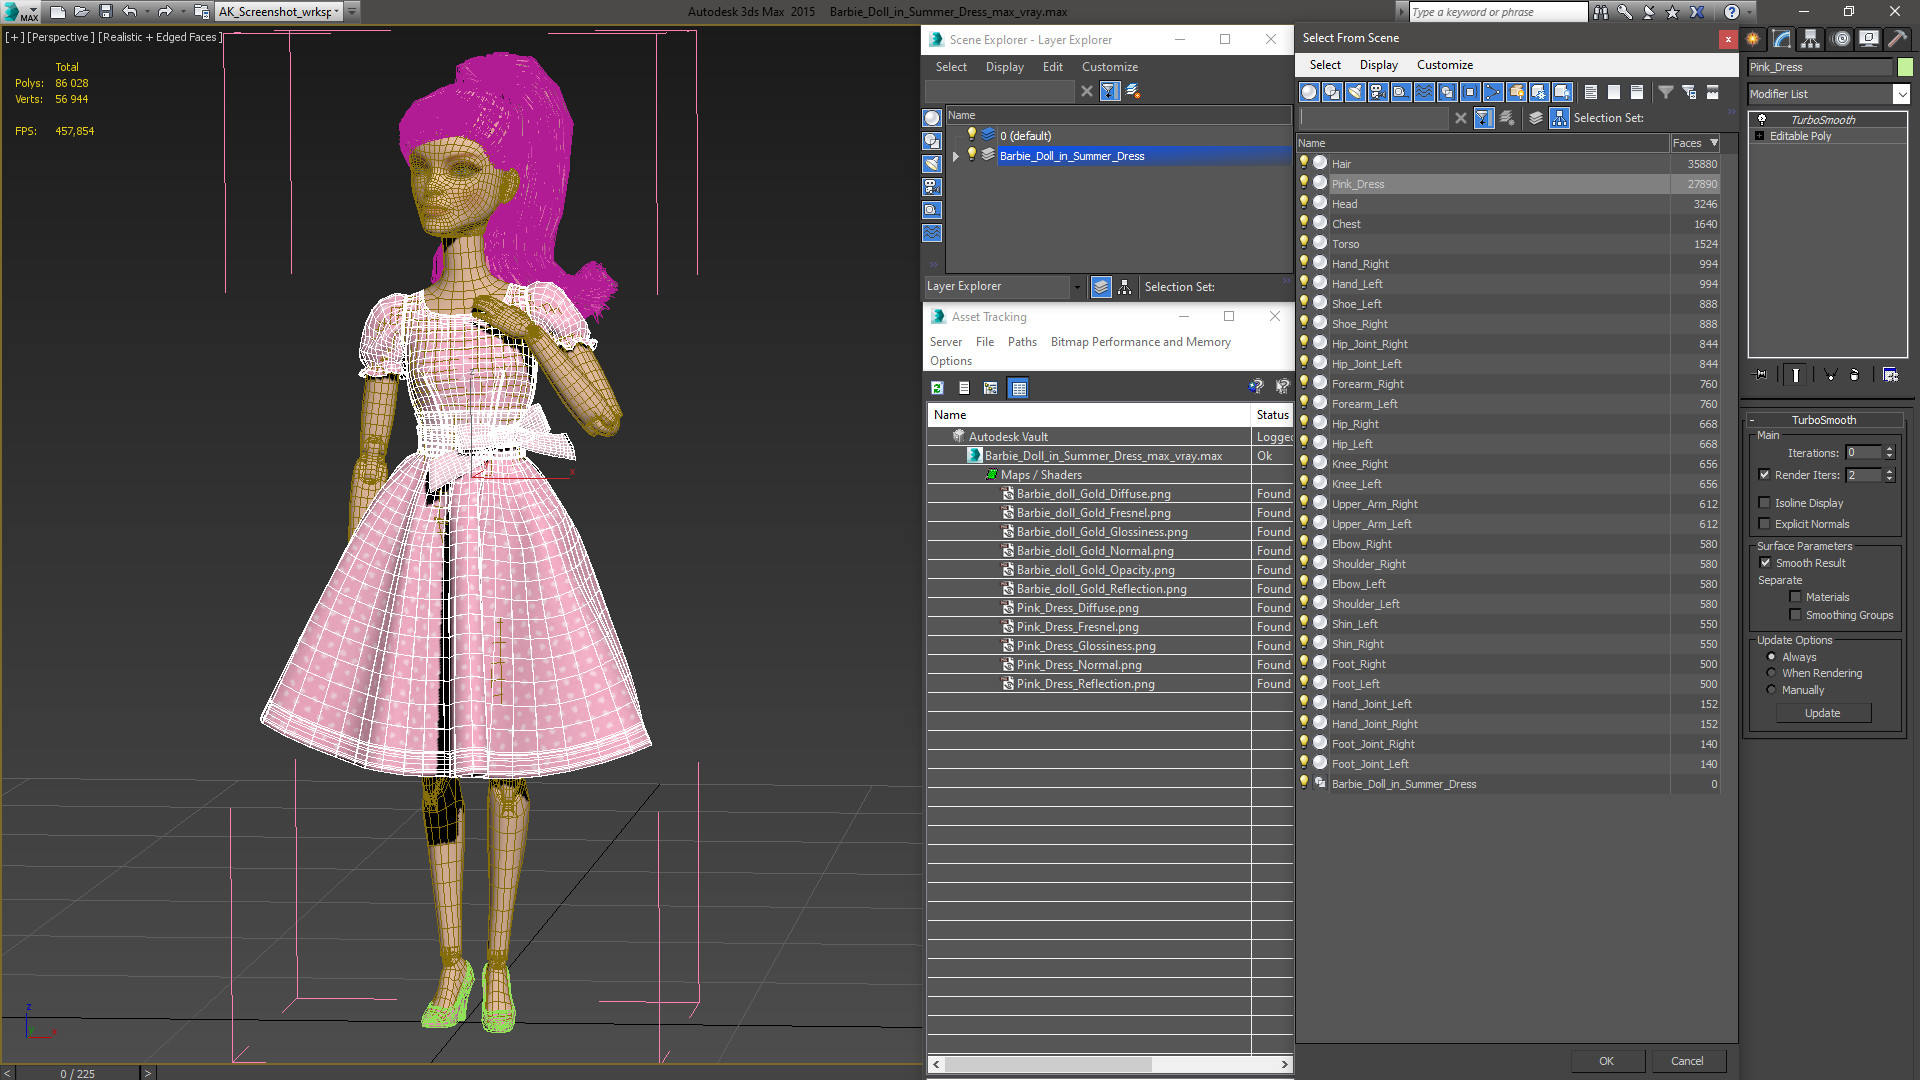Expand the Barbie_Doll_in_Summer_Dress layer
Screen dimensions: 1920x1080
click(x=956, y=156)
